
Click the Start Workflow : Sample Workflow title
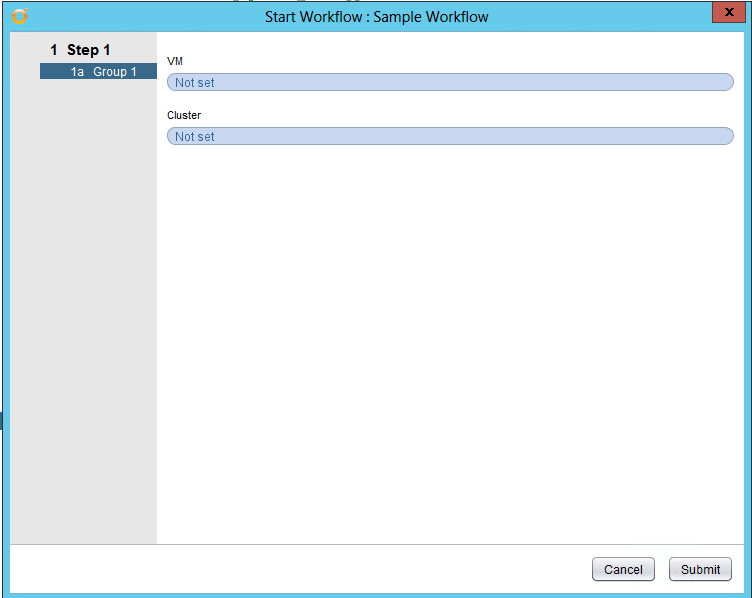376,17
